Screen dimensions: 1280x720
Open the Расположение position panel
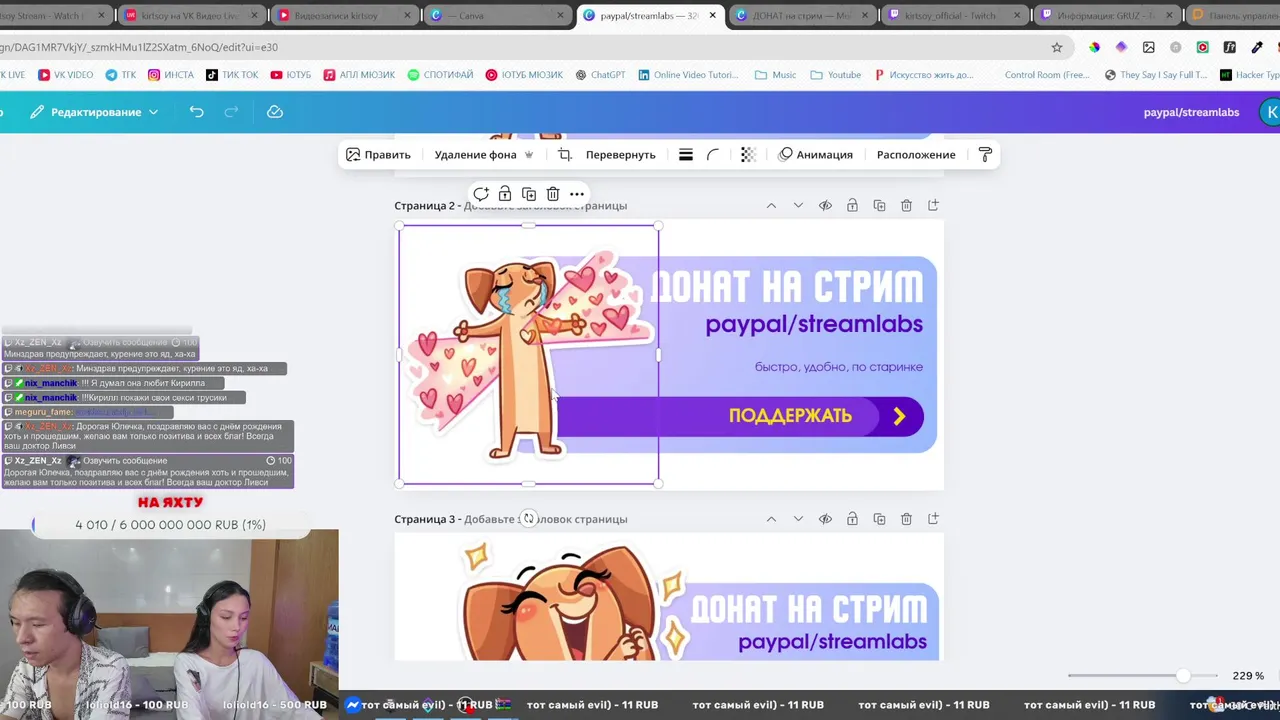[916, 155]
